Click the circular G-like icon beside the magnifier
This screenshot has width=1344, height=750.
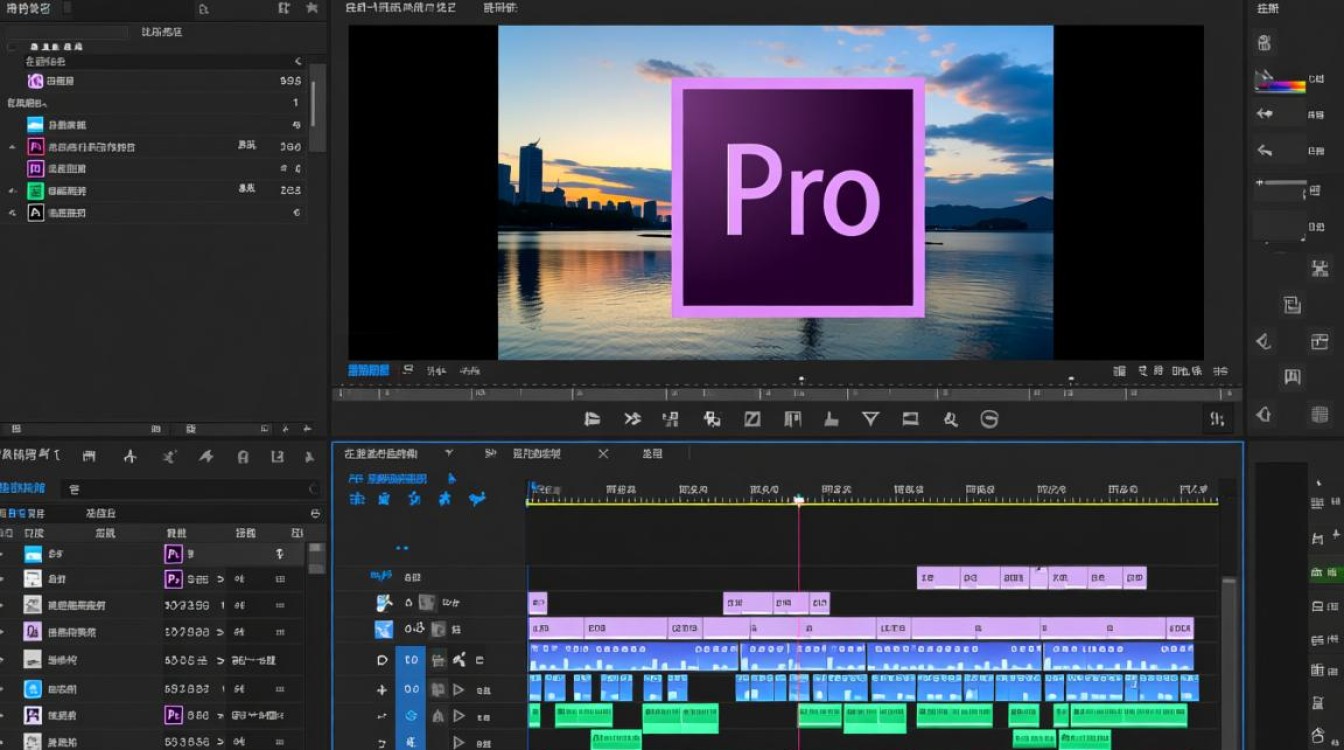990,419
